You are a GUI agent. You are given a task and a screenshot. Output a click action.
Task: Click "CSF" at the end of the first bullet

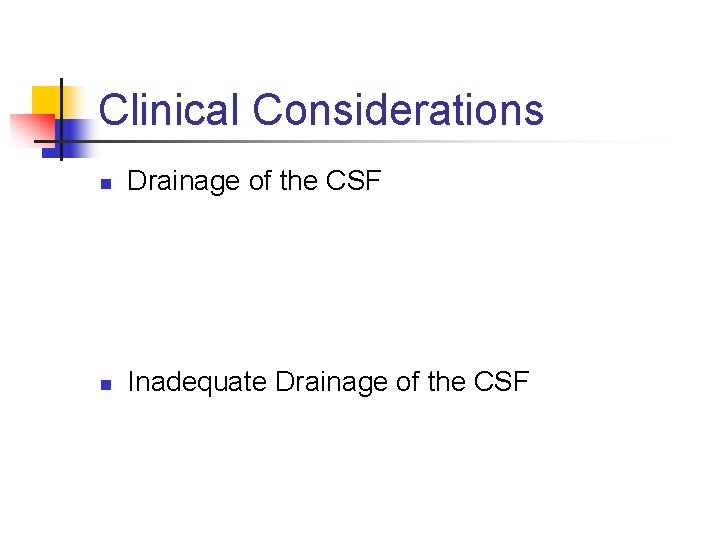[354, 180]
